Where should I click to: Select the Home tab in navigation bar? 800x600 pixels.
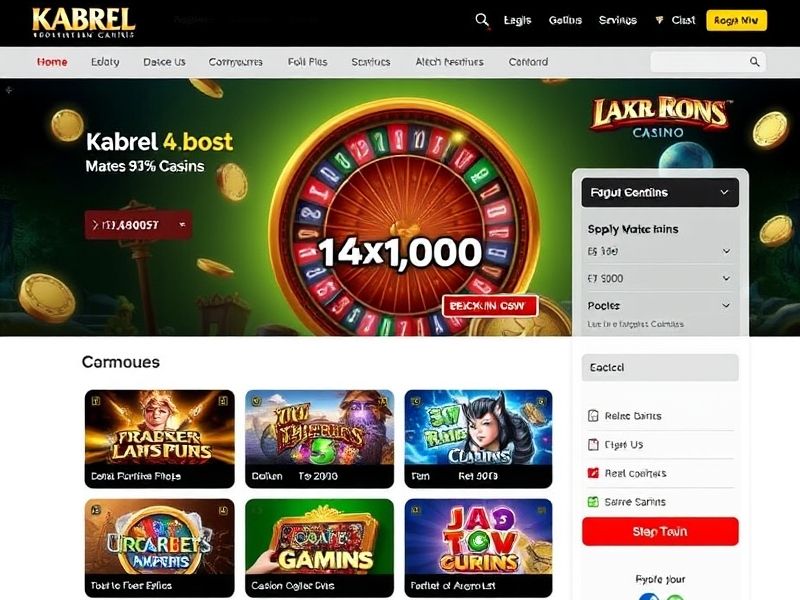click(x=52, y=62)
